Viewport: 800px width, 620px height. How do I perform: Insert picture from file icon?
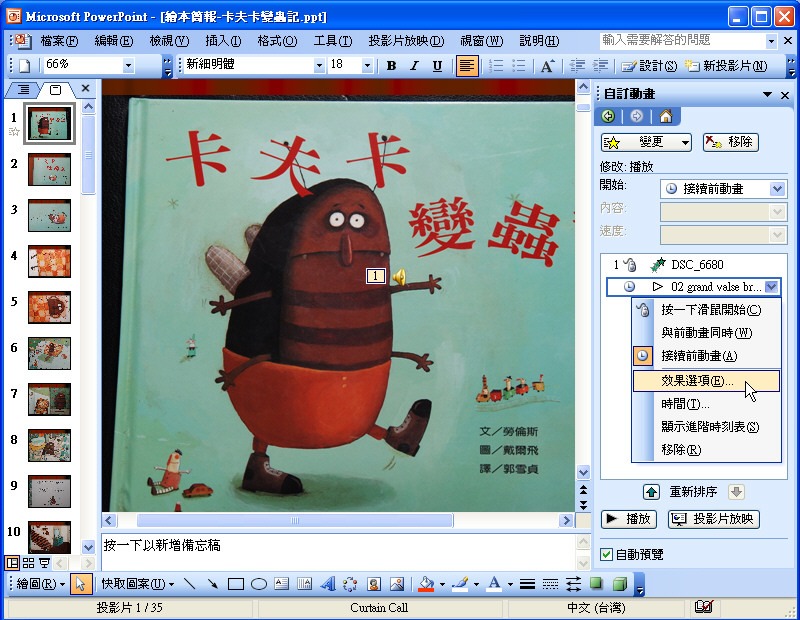[x=397, y=584]
